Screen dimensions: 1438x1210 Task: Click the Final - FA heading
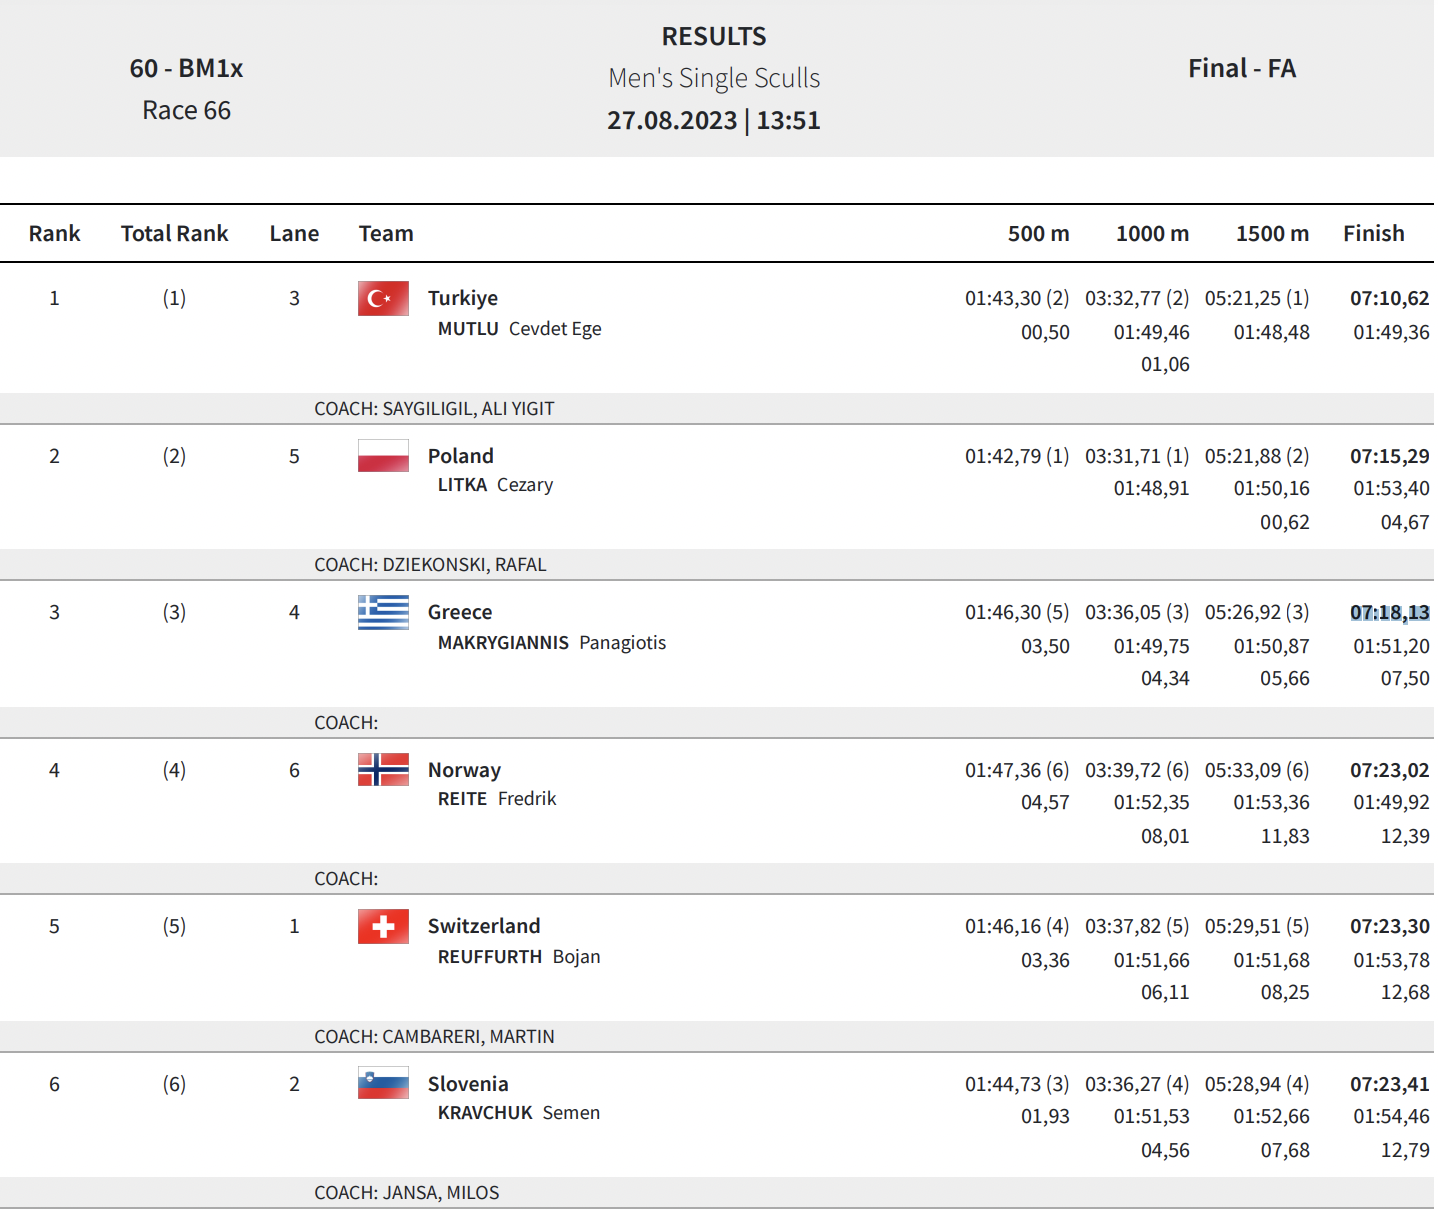1242,68
